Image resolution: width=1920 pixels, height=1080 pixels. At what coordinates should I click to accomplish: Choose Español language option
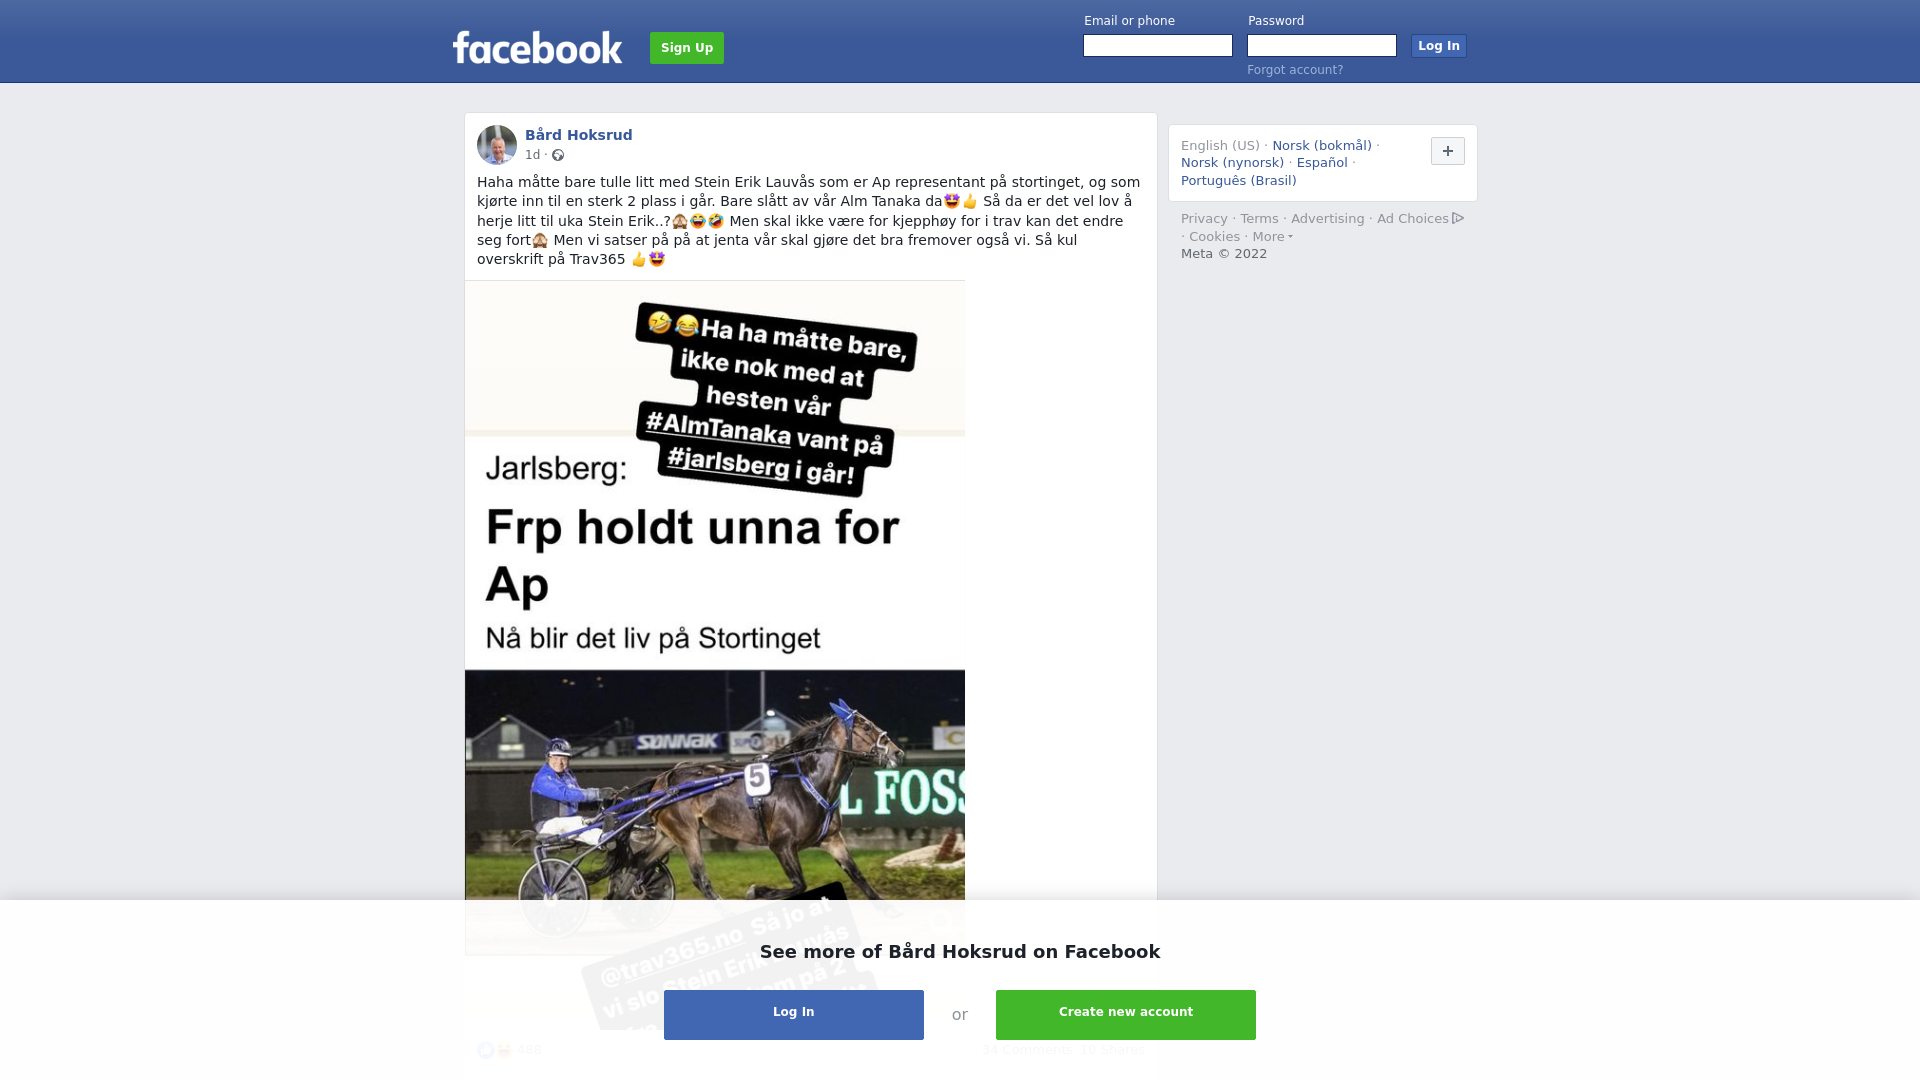pos(1322,163)
